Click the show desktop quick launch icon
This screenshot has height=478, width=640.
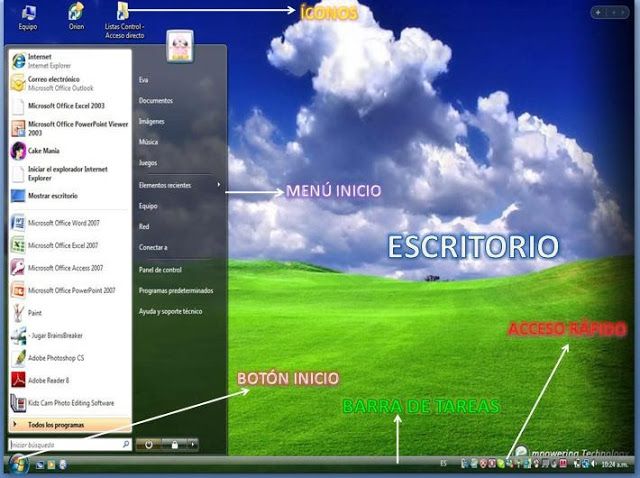click(40, 465)
